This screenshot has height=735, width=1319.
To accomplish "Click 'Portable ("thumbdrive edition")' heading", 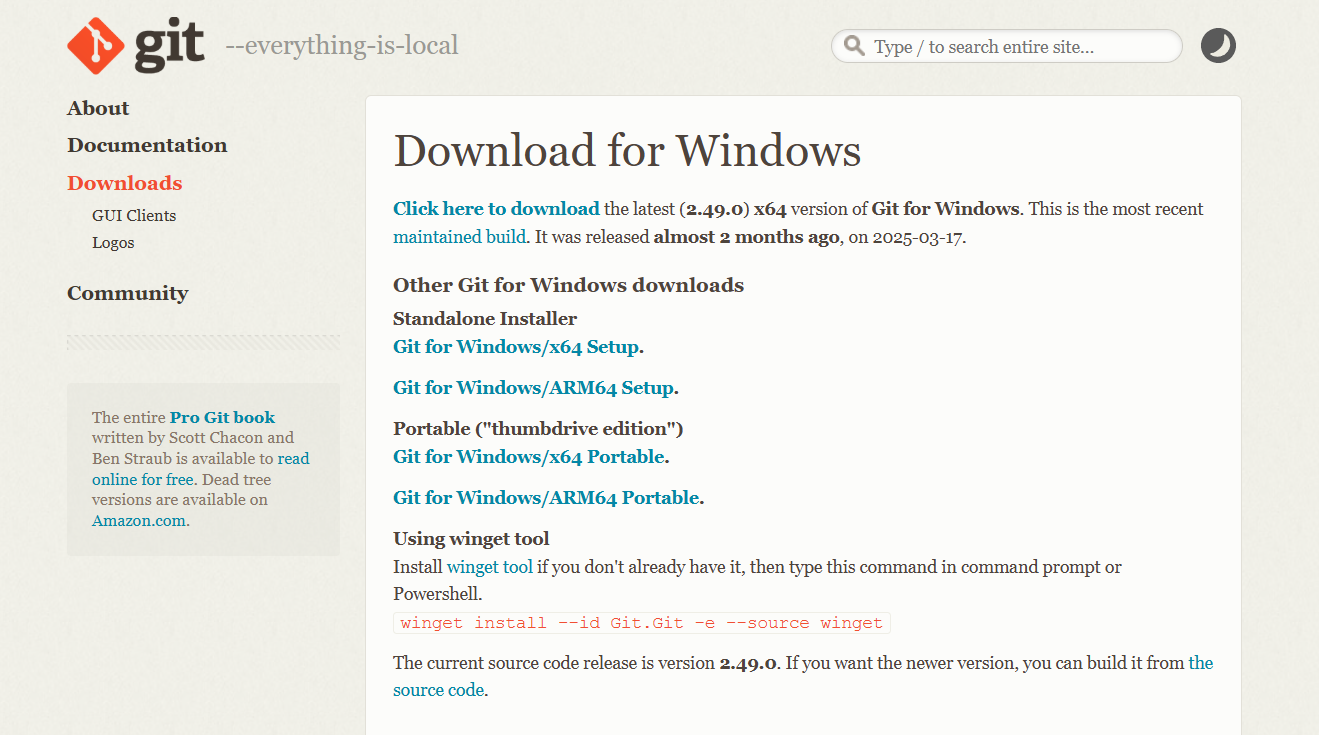I will point(538,429).
